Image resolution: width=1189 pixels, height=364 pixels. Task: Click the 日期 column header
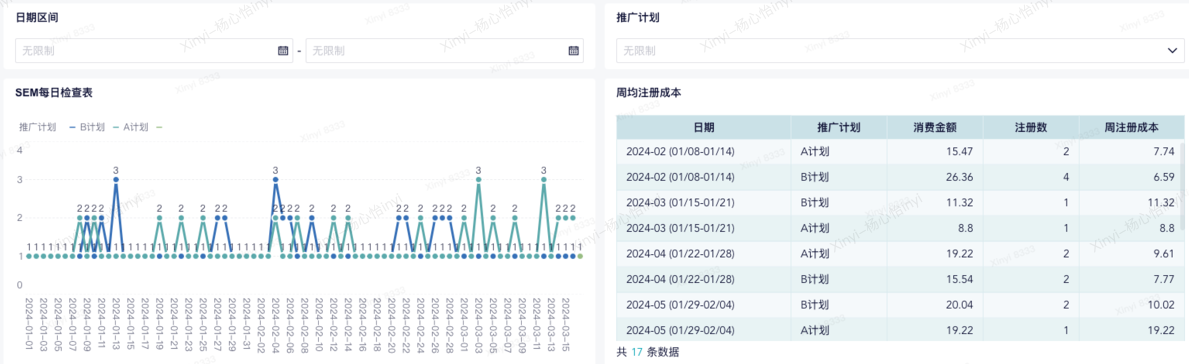[x=704, y=127]
